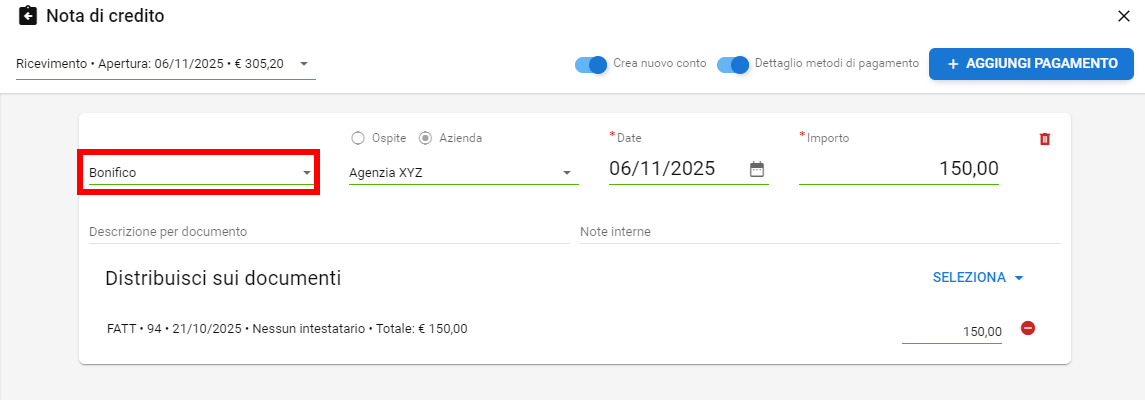Select the Ospite radio button
The image size is (1145, 400).
pyautogui.click(x=358, y=138)
